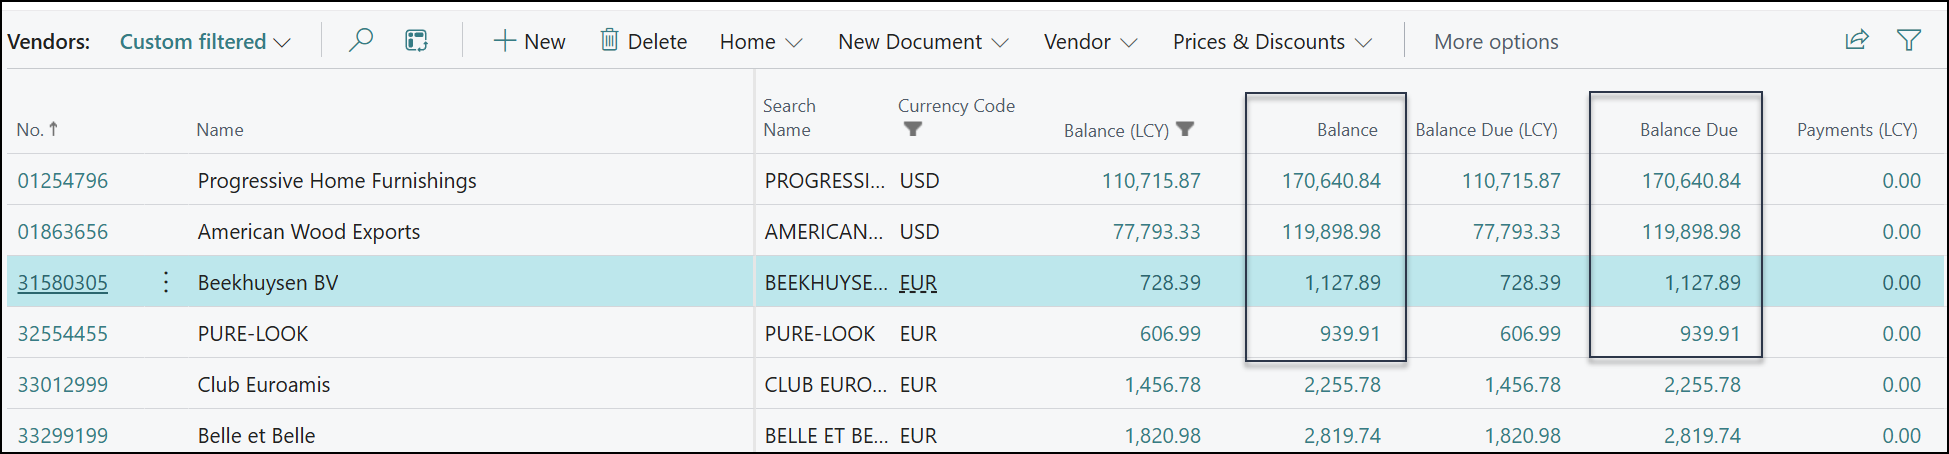
Task: Open Prices & Discounts menu
Action: click(1271, 42)
